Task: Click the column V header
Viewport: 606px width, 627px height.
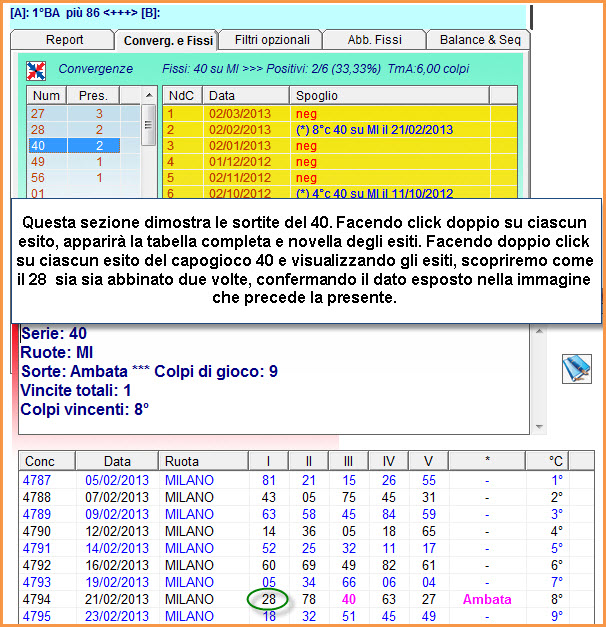Action: pos(428,461)
